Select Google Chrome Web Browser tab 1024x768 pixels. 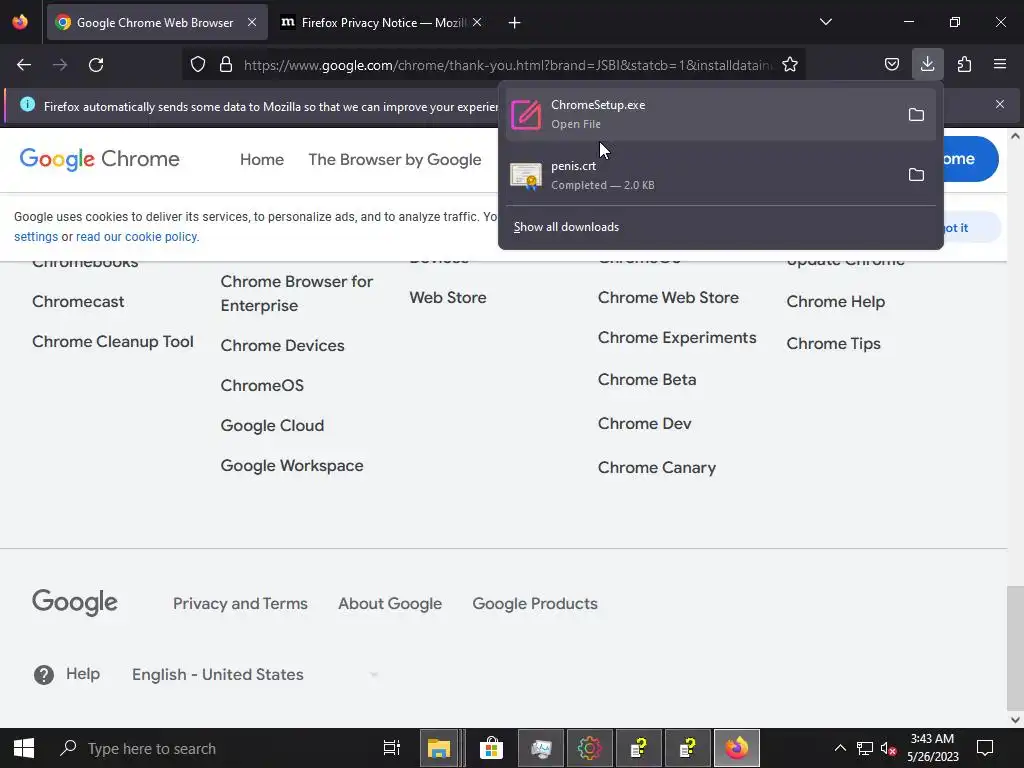click(x=157, y=22)
